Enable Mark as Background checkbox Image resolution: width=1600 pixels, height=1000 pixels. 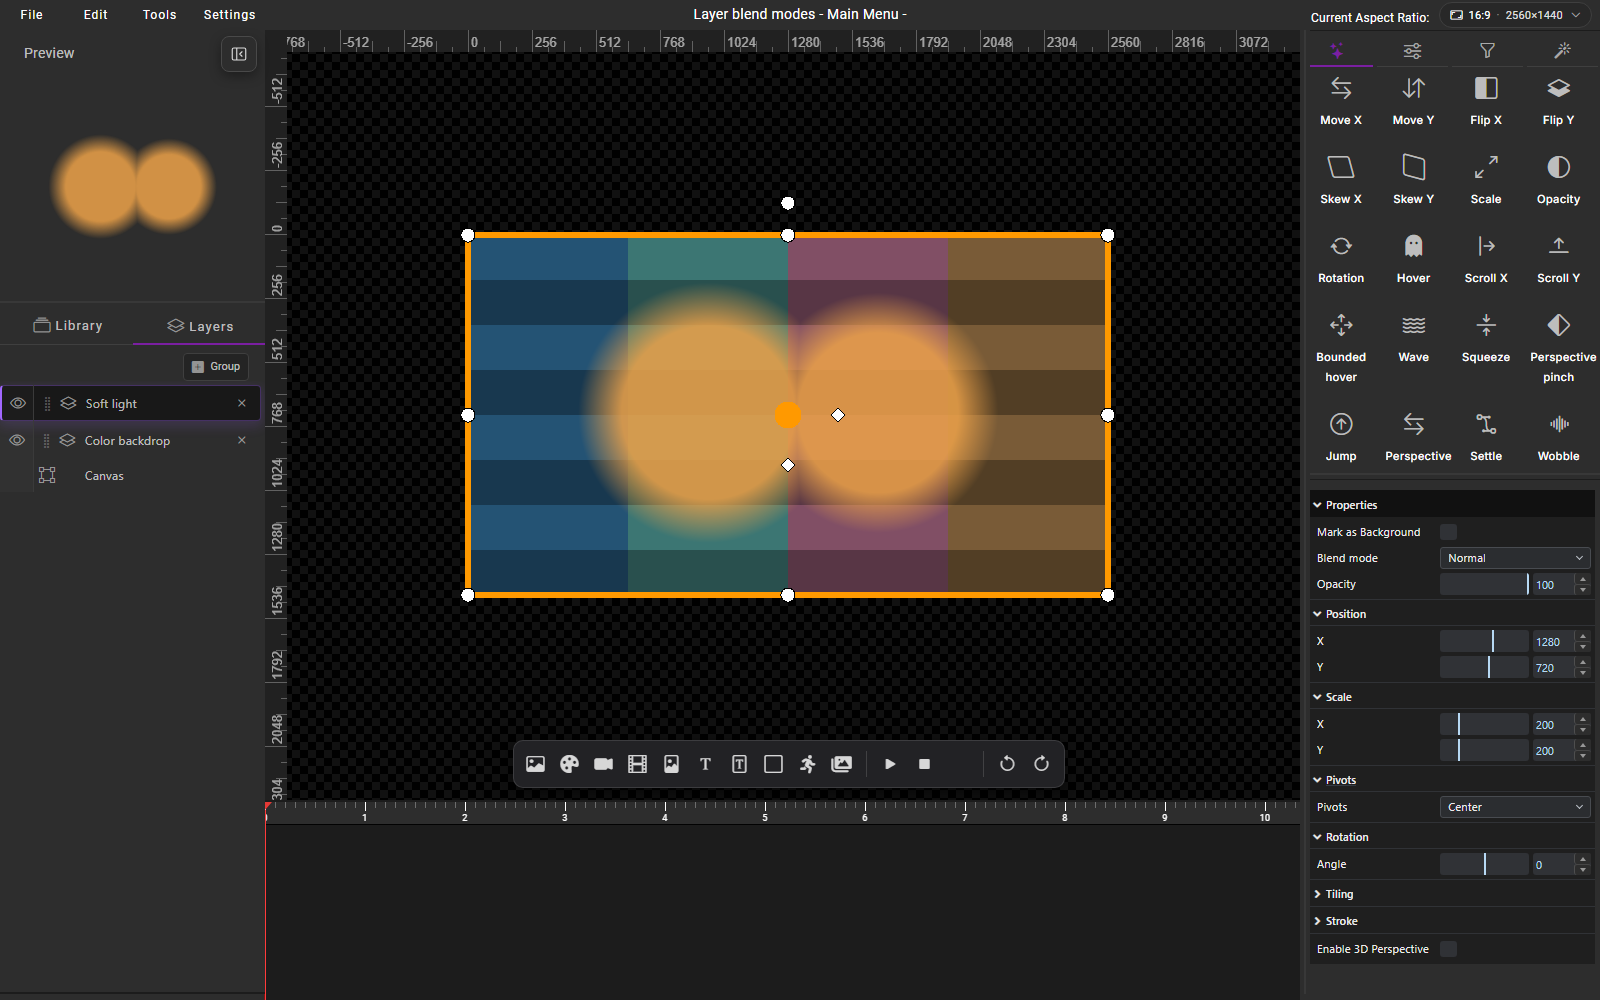[x=1448, y=532]
